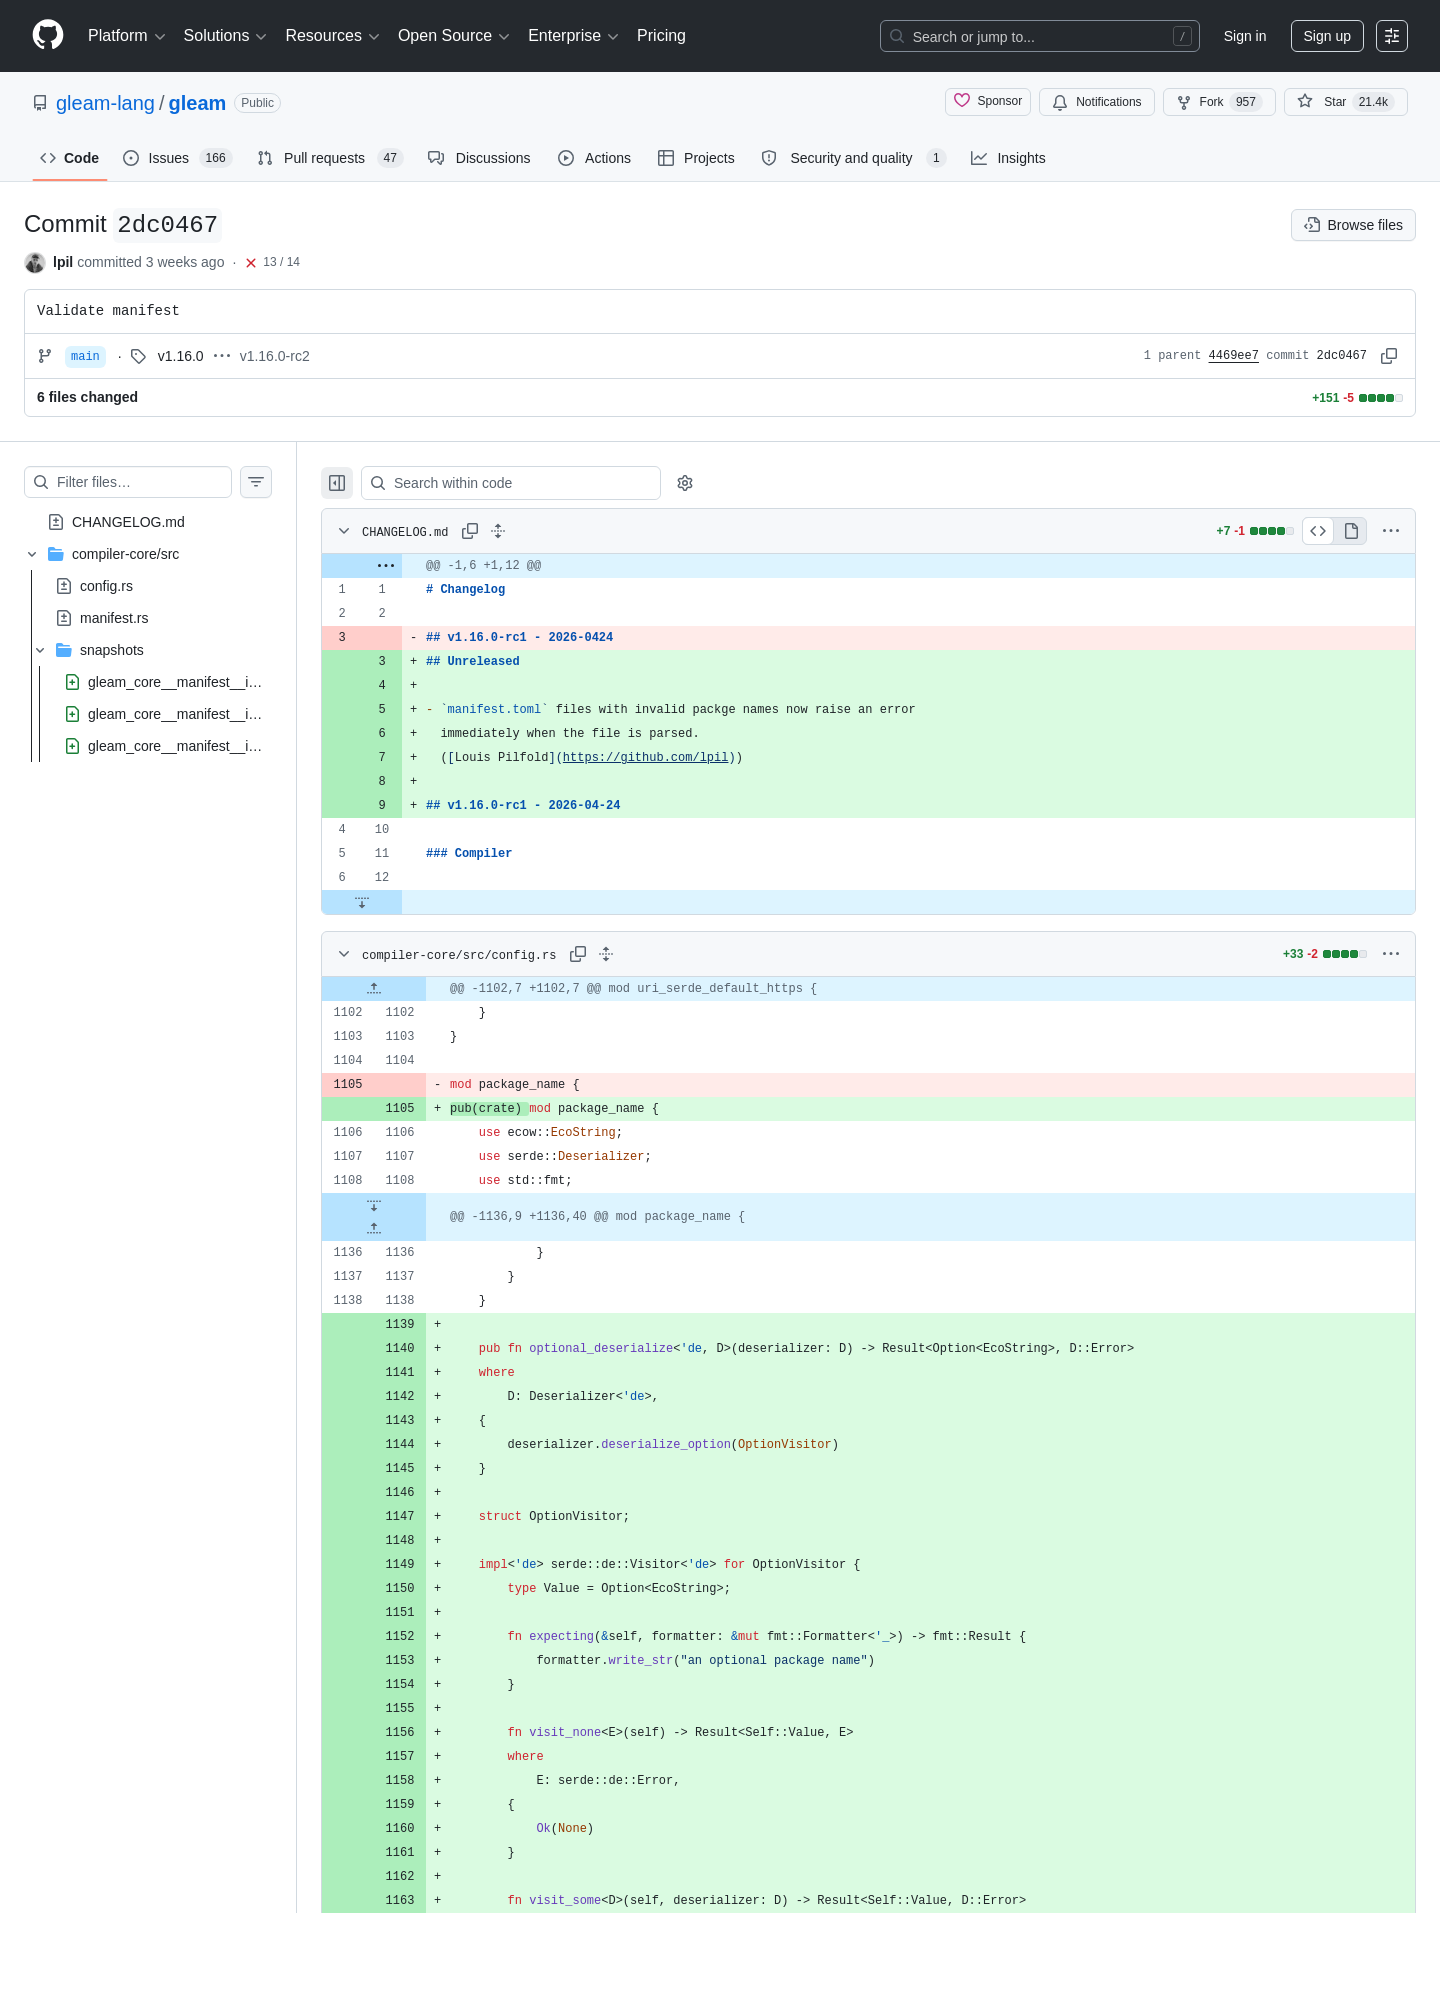Screen dimensions: 1440x2000
Task: Open parent commit 4469ee7 link
Action: (x=1233, y=356)
